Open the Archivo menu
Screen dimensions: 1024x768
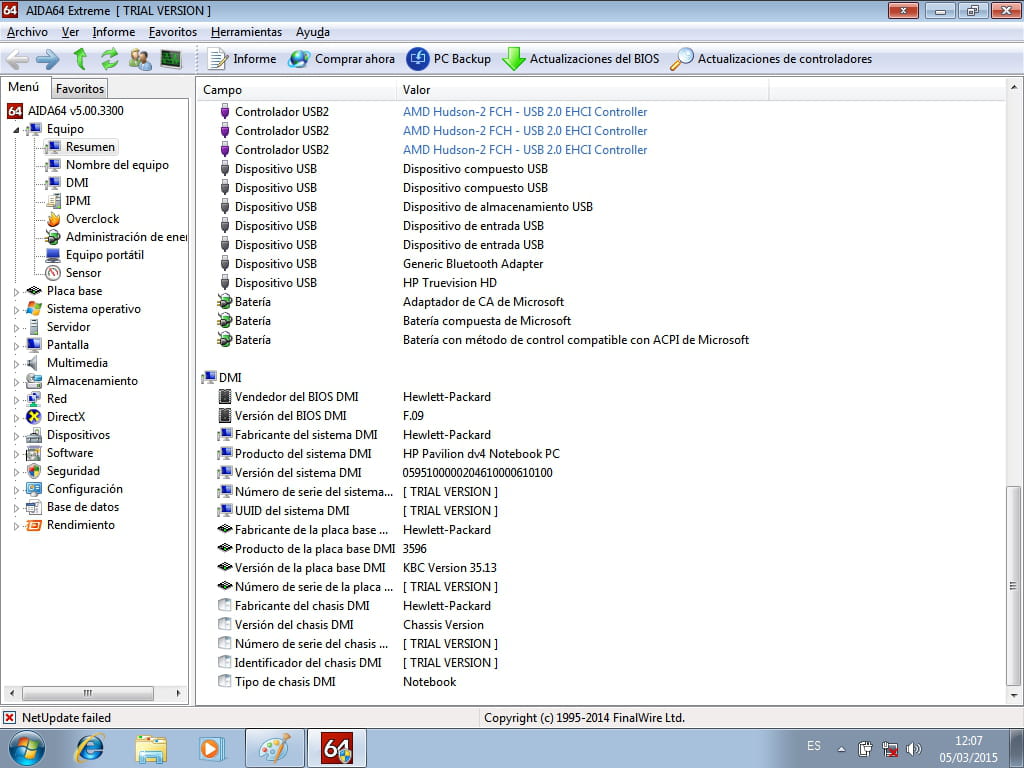click(27, 32)
